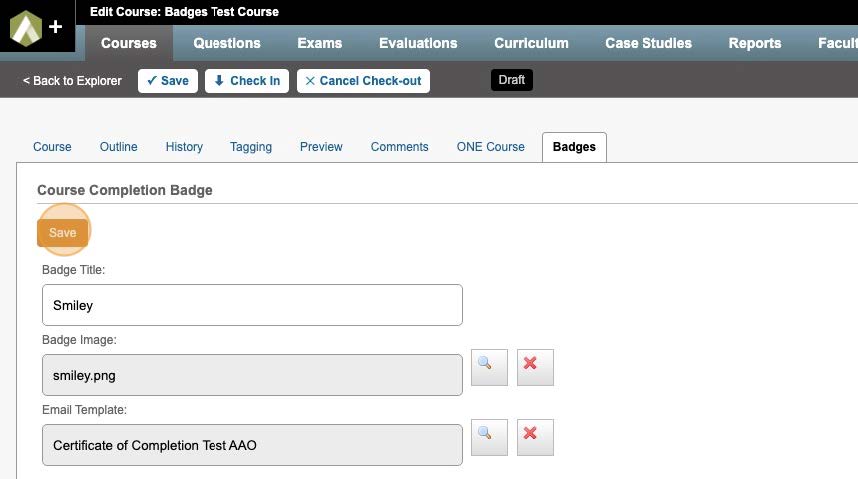The image size is (858, 479).
Task: Click the Course Completion Badge heading
Action: [125, 190]
